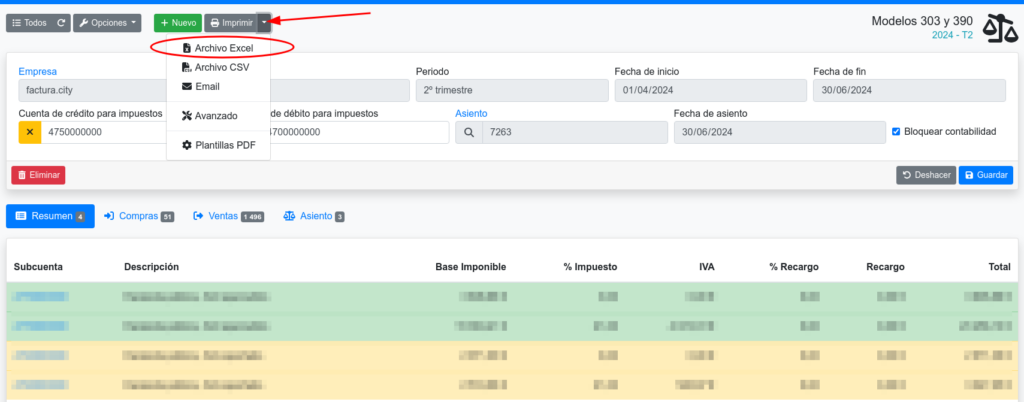The width and height of the screenshot is (1024, 402).
Task: Click the Deshacer undo button
Action: tap(924, 175)
